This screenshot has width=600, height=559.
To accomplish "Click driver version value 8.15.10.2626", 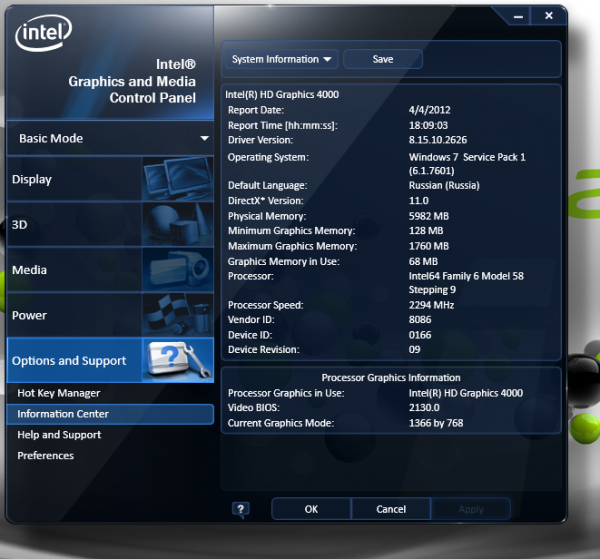I will [x=438, y=140].
